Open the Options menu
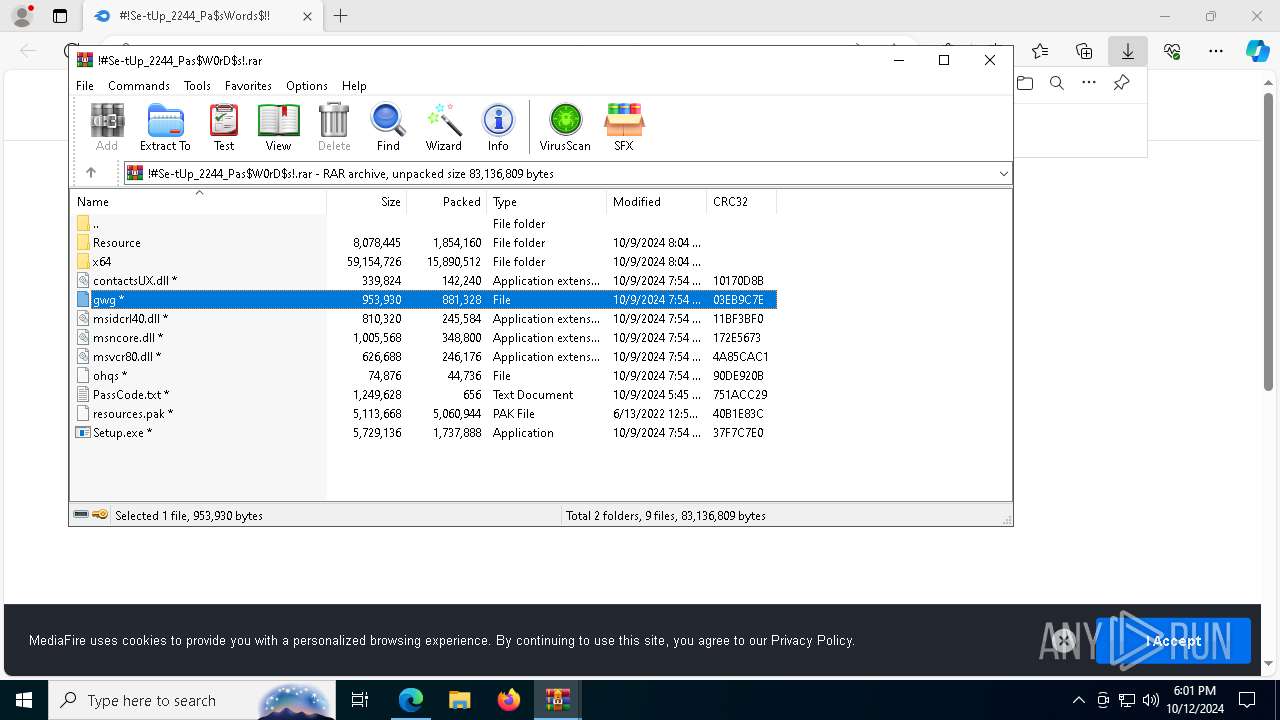 click(x=307, y=86)
